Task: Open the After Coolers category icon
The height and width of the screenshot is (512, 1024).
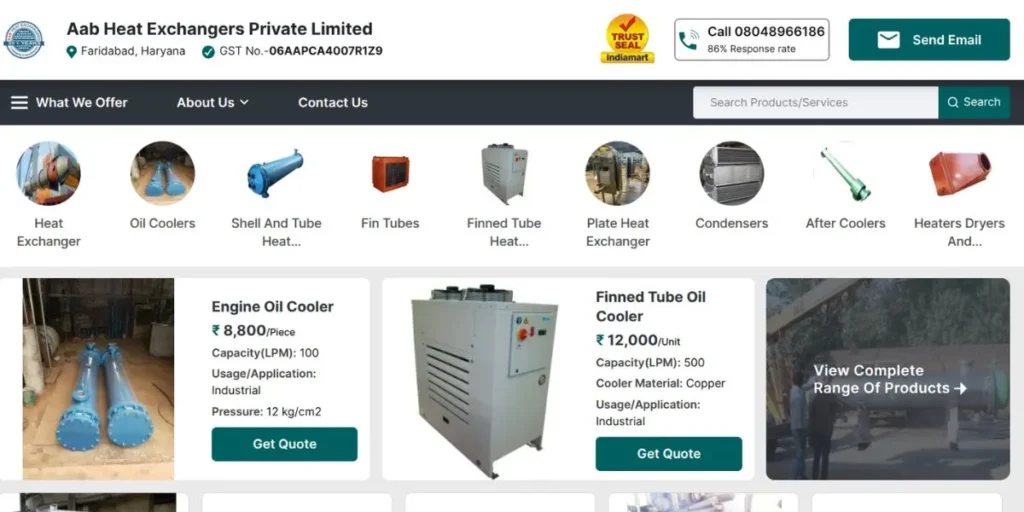Action: [x=845, y=173]
